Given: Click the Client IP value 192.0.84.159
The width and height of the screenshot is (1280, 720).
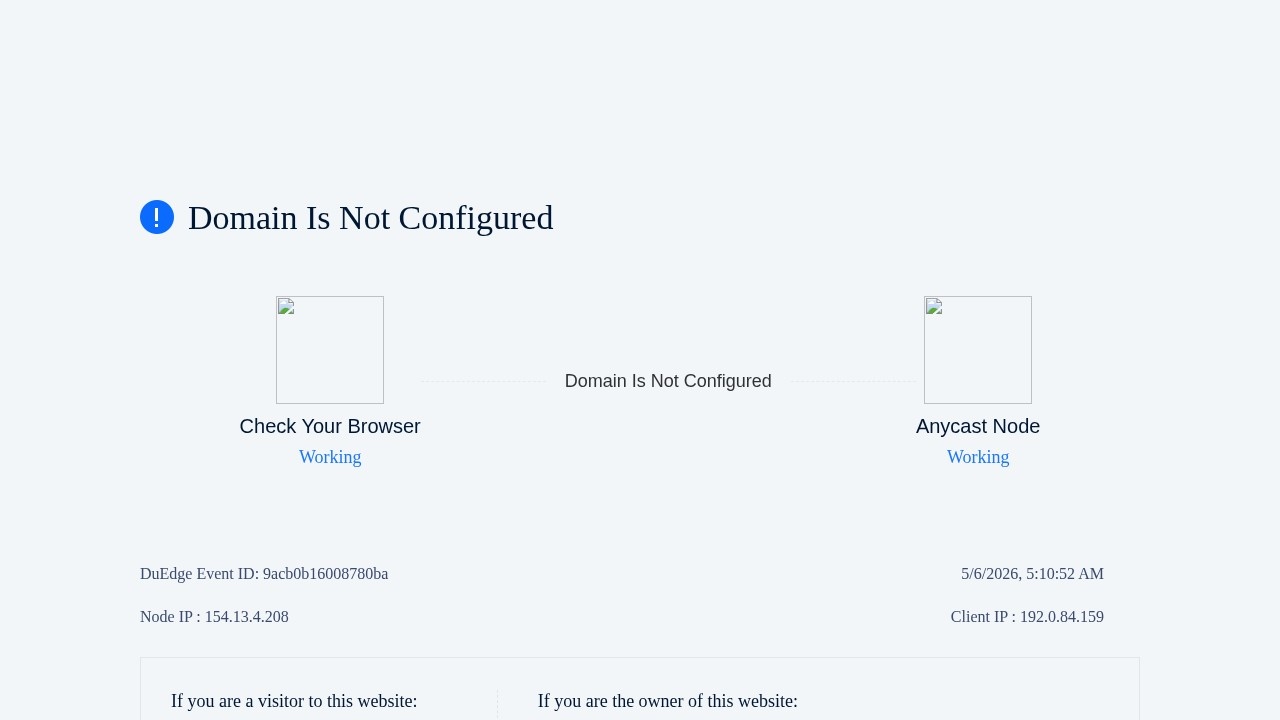Looking at the screenshot, I should tap(1062, 617).
